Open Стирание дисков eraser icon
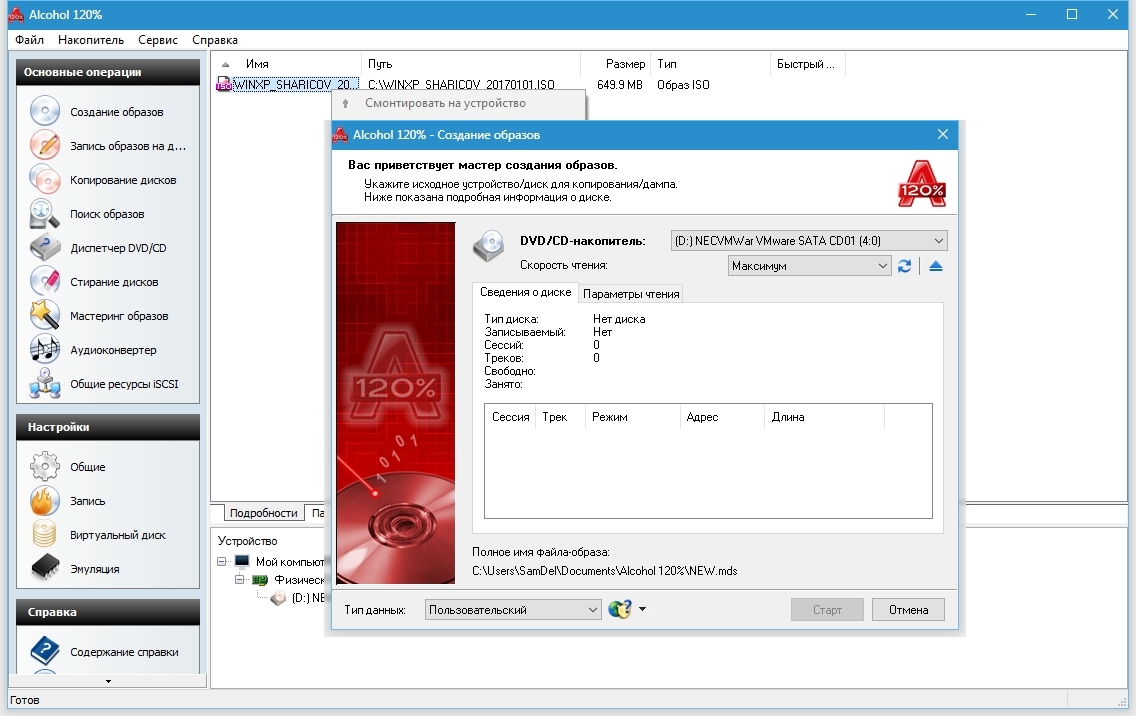 coord(45,282)
